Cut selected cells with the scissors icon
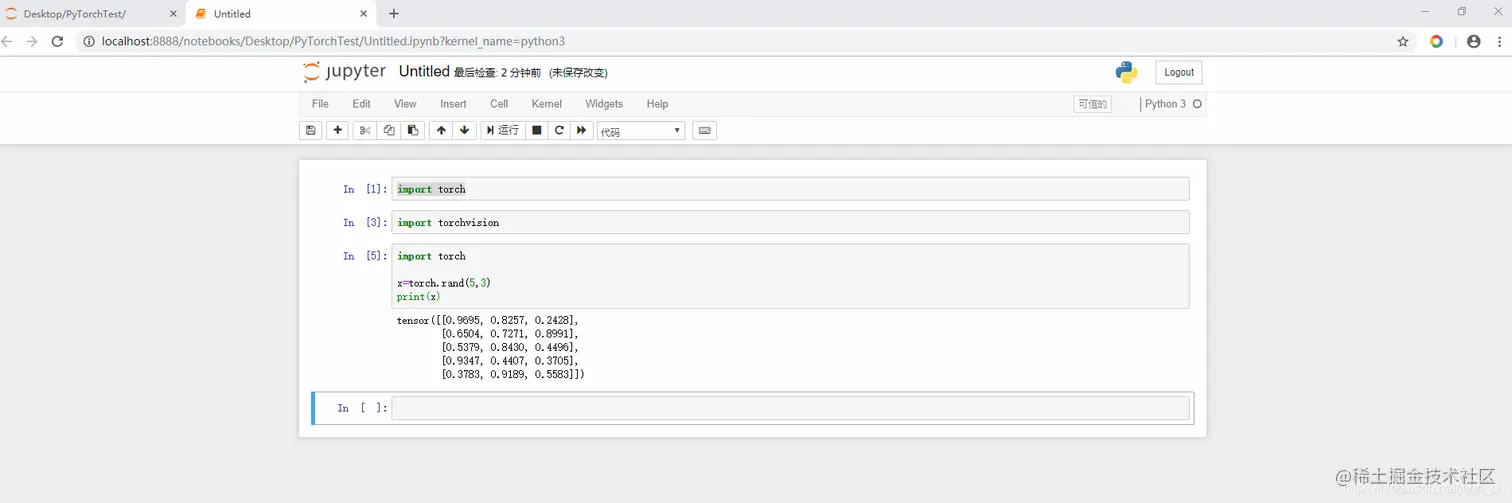 (365, 130)
